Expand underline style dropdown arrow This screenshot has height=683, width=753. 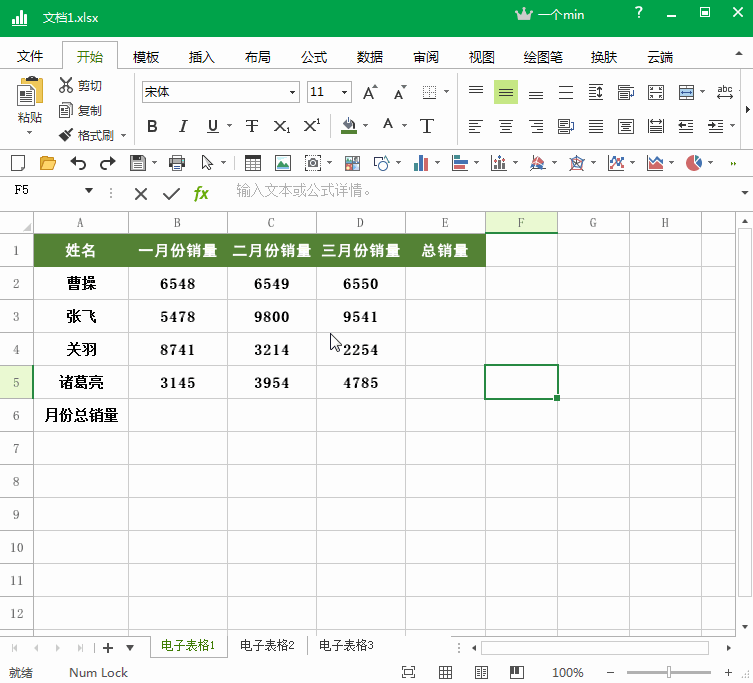229,126
